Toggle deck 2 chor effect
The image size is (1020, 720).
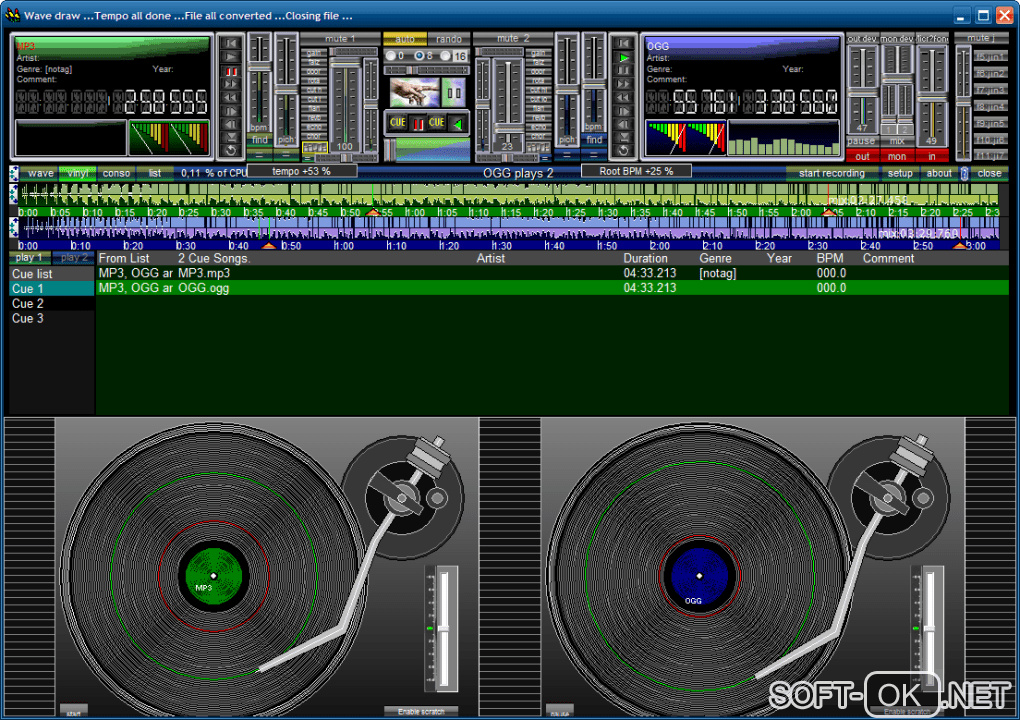539,136
